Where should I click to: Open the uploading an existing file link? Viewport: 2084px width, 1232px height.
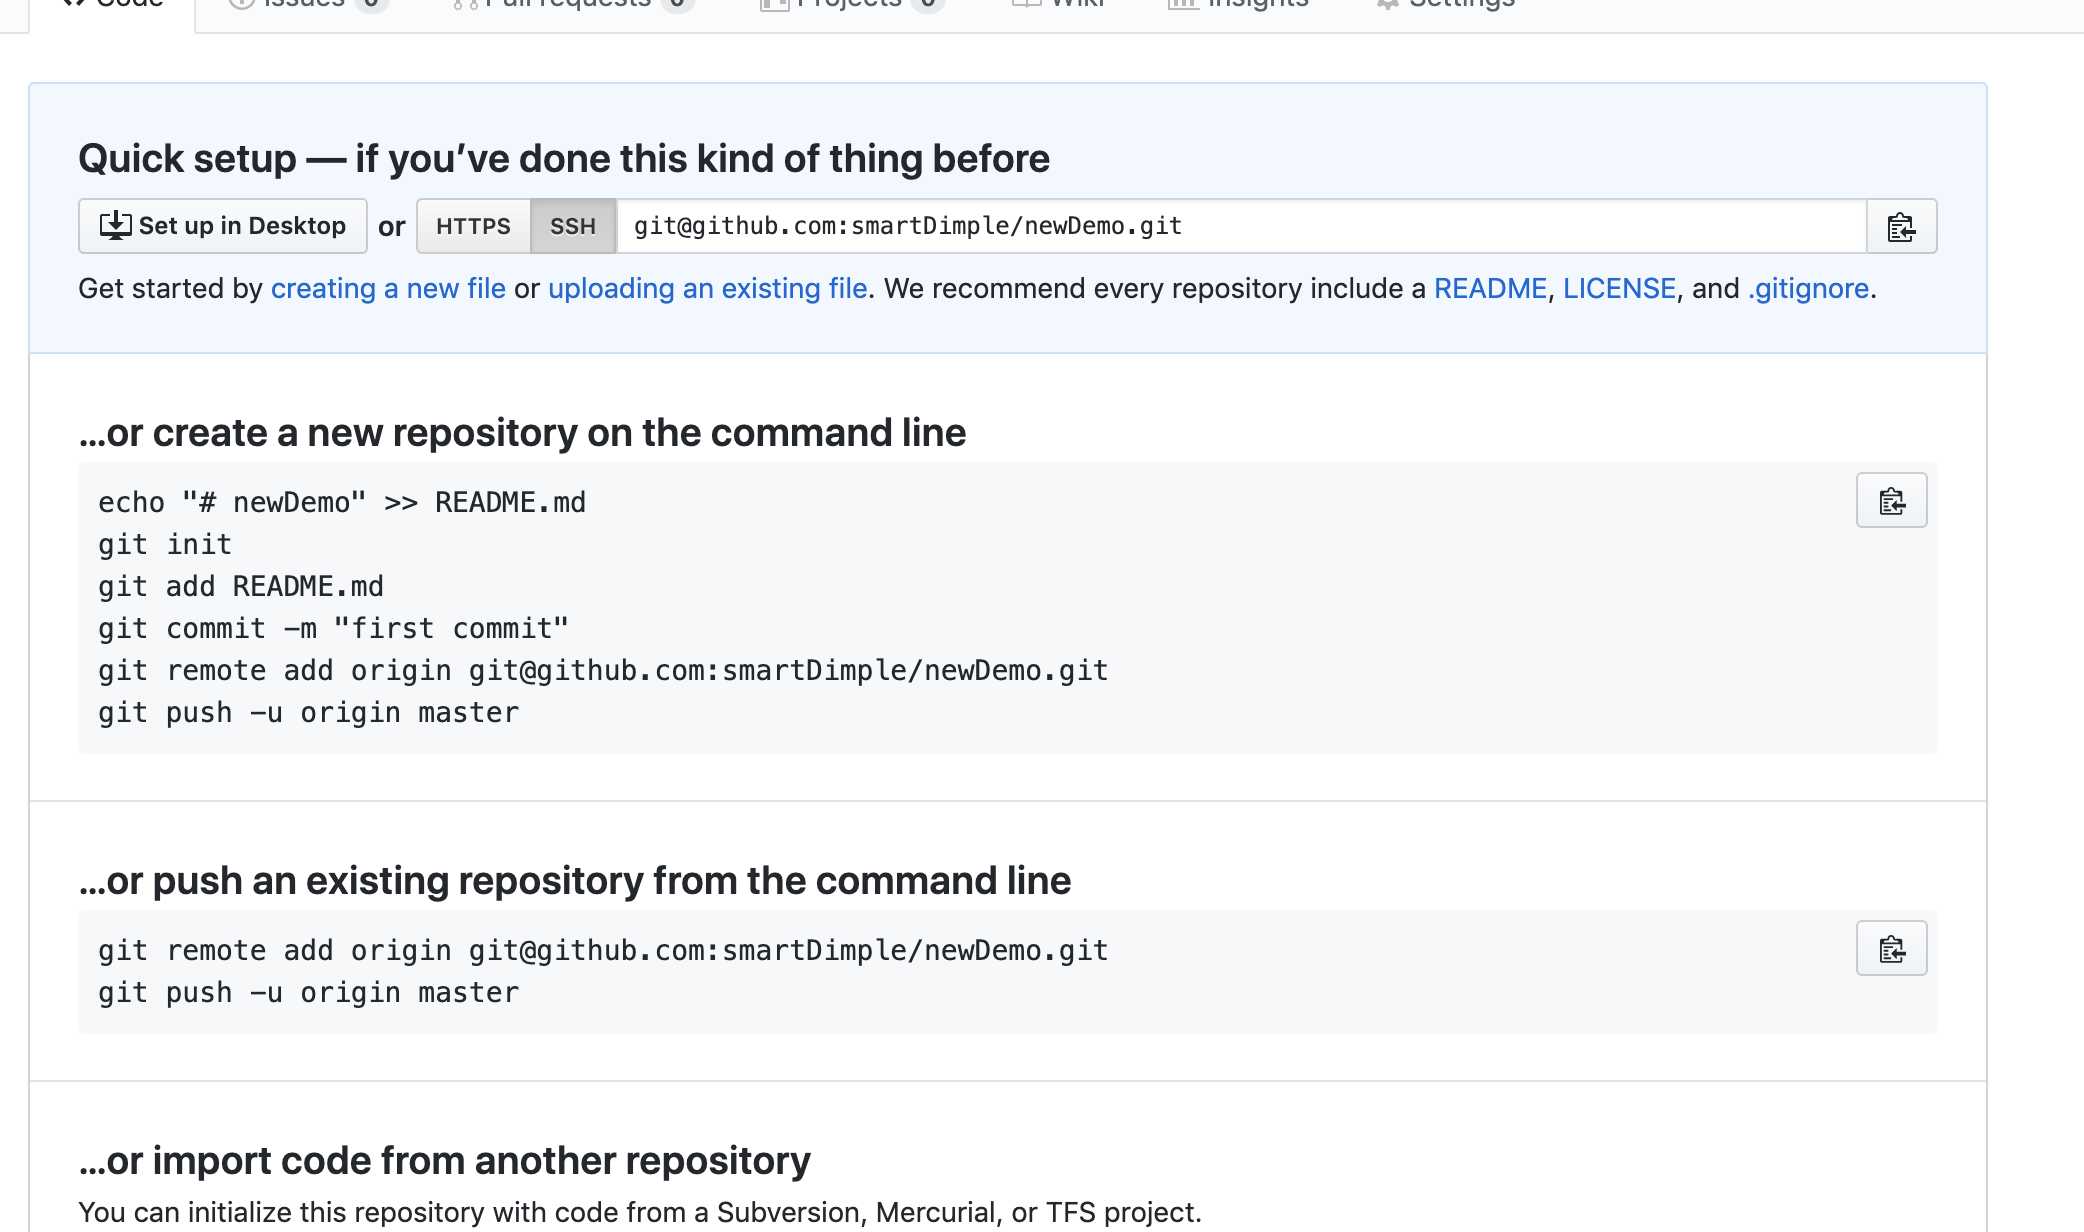point(707,288)
